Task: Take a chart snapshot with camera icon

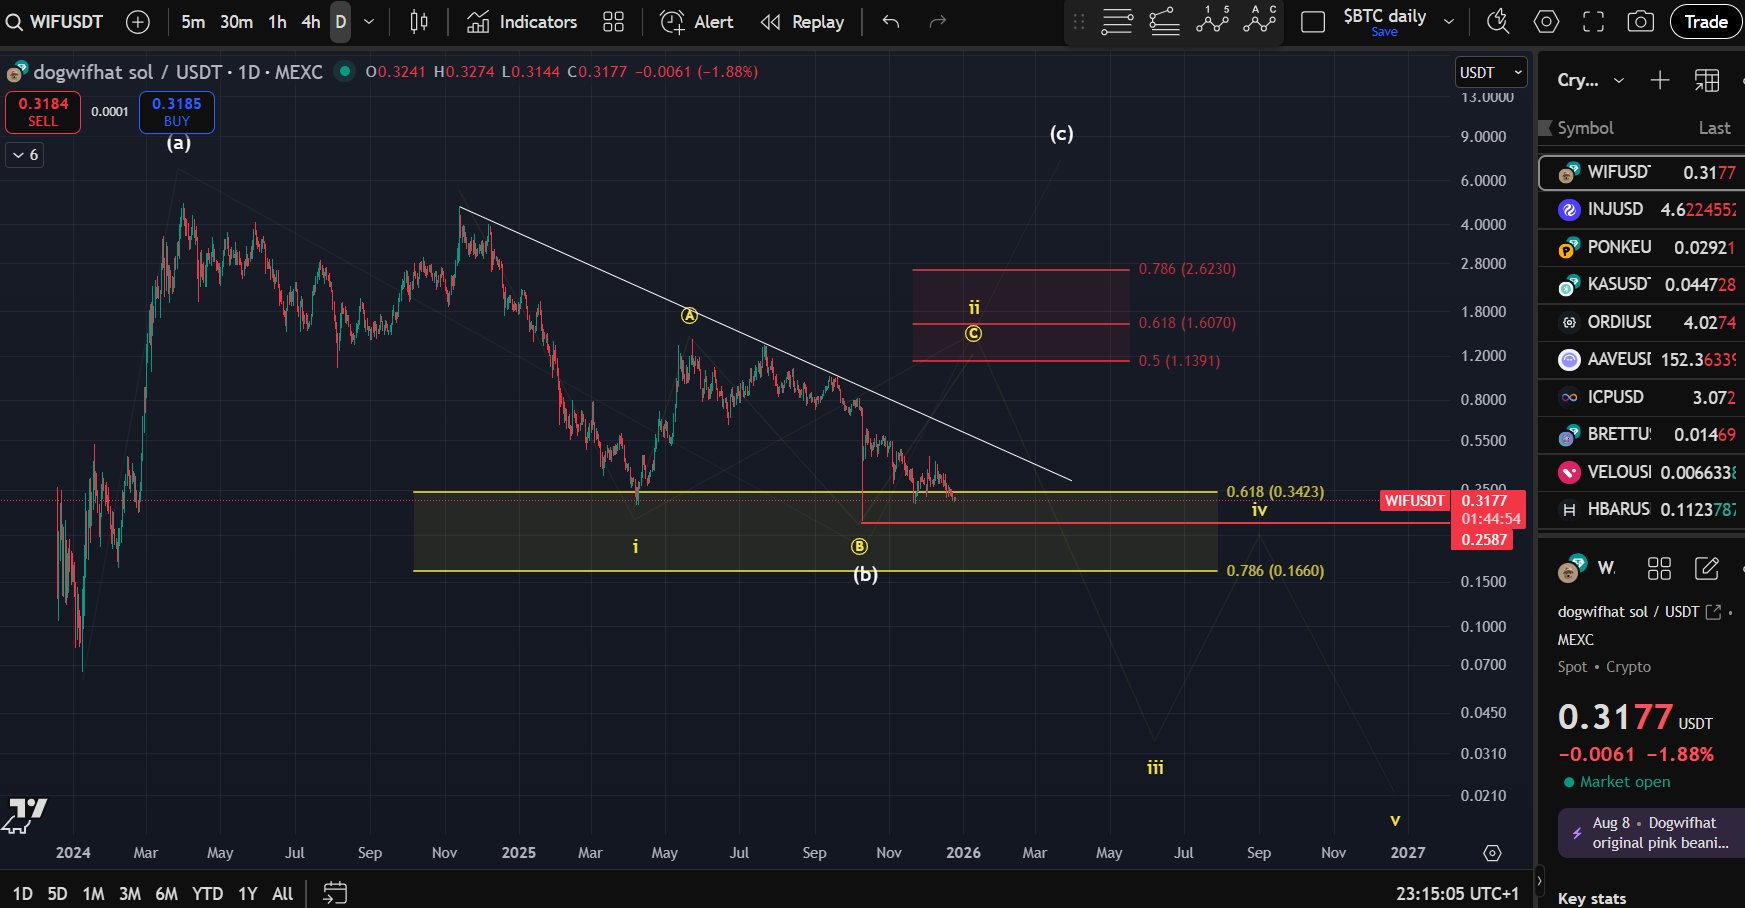Action: pyautogui.click(x=1640, y=22)
